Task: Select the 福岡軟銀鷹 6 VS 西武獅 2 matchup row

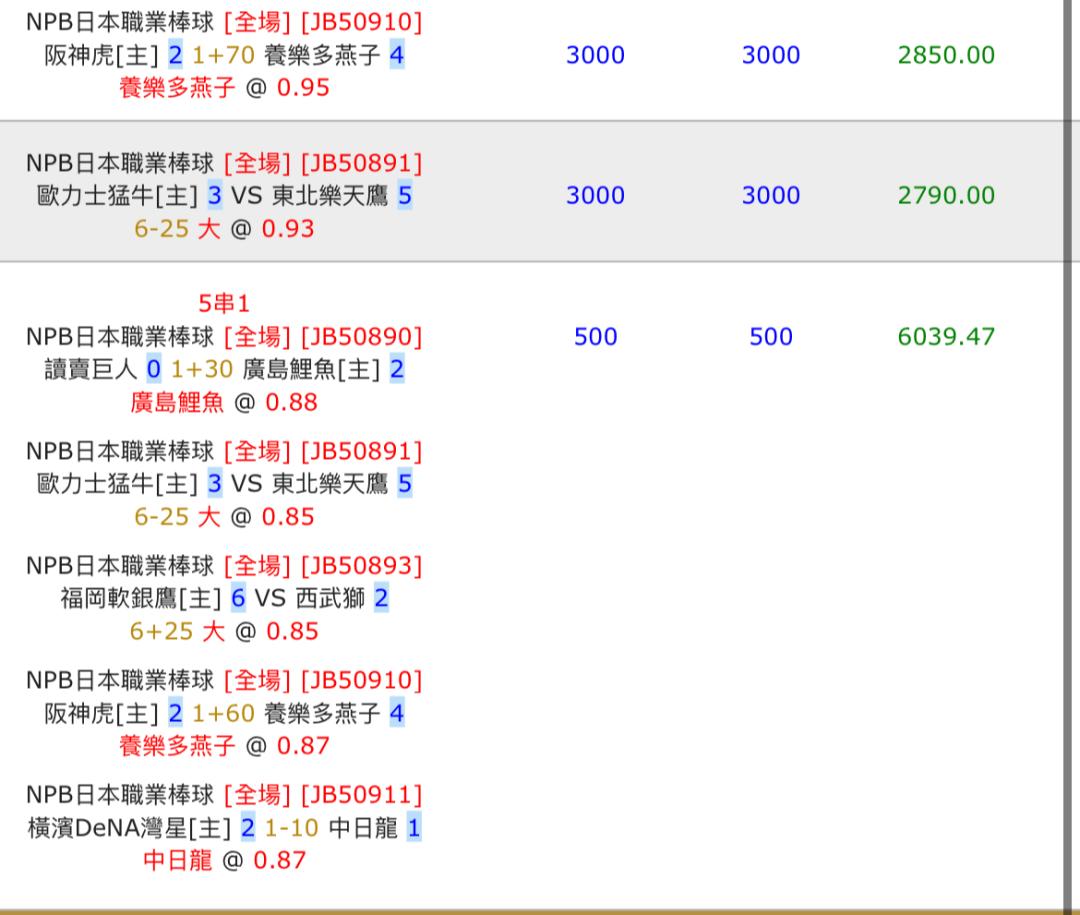Action: pos(224,598)
